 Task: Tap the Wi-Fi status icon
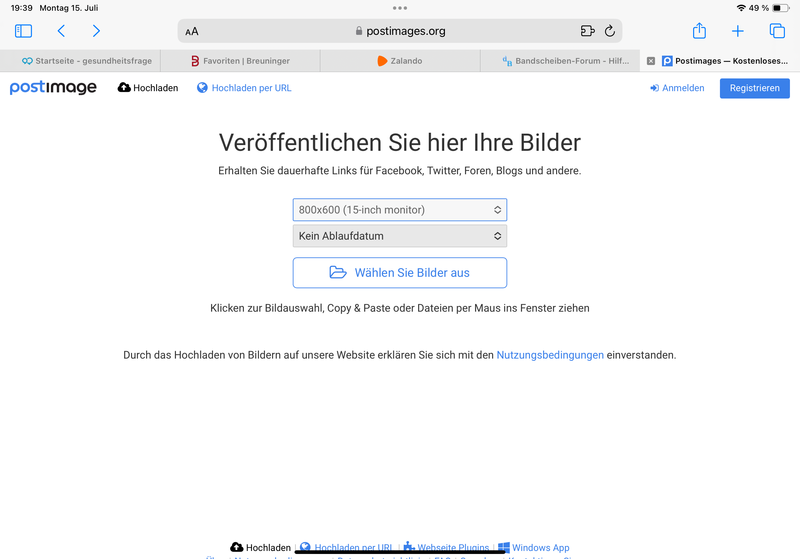(741, 8)
